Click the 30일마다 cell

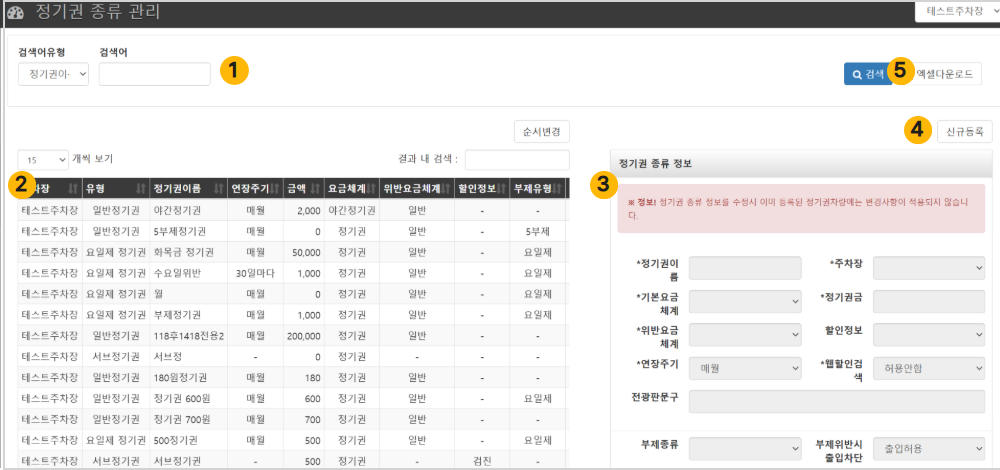point(255,273)
